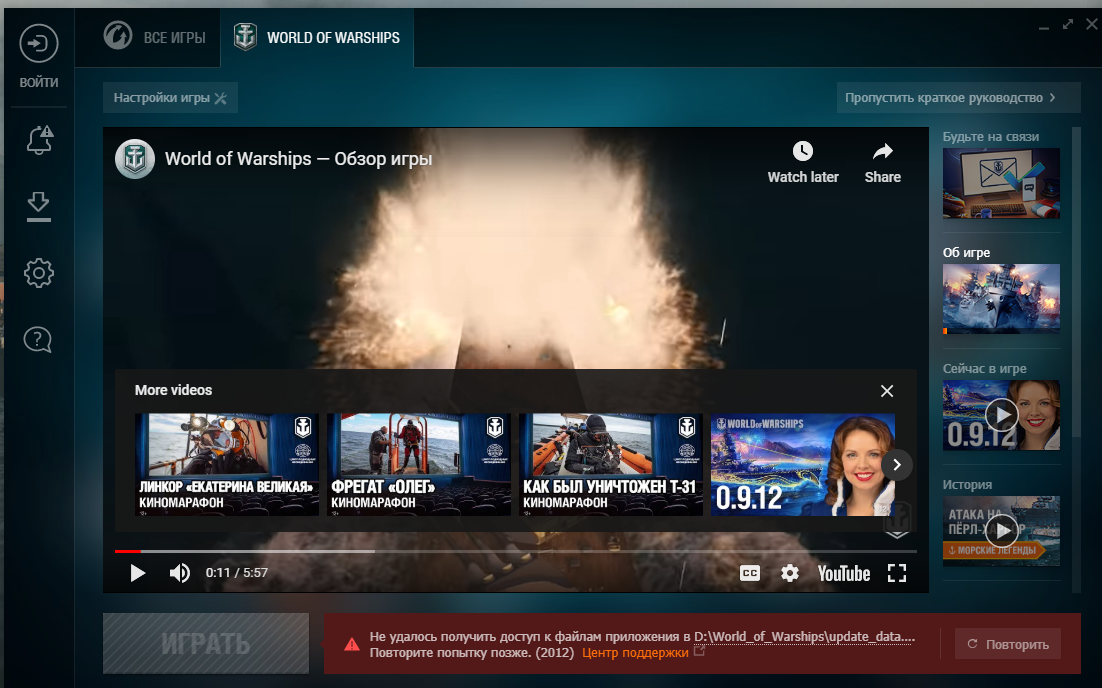Screen dimensions: 1102x688
Task: Open launcher settings gear in sidebar
Action: click(x=39, y=273)
